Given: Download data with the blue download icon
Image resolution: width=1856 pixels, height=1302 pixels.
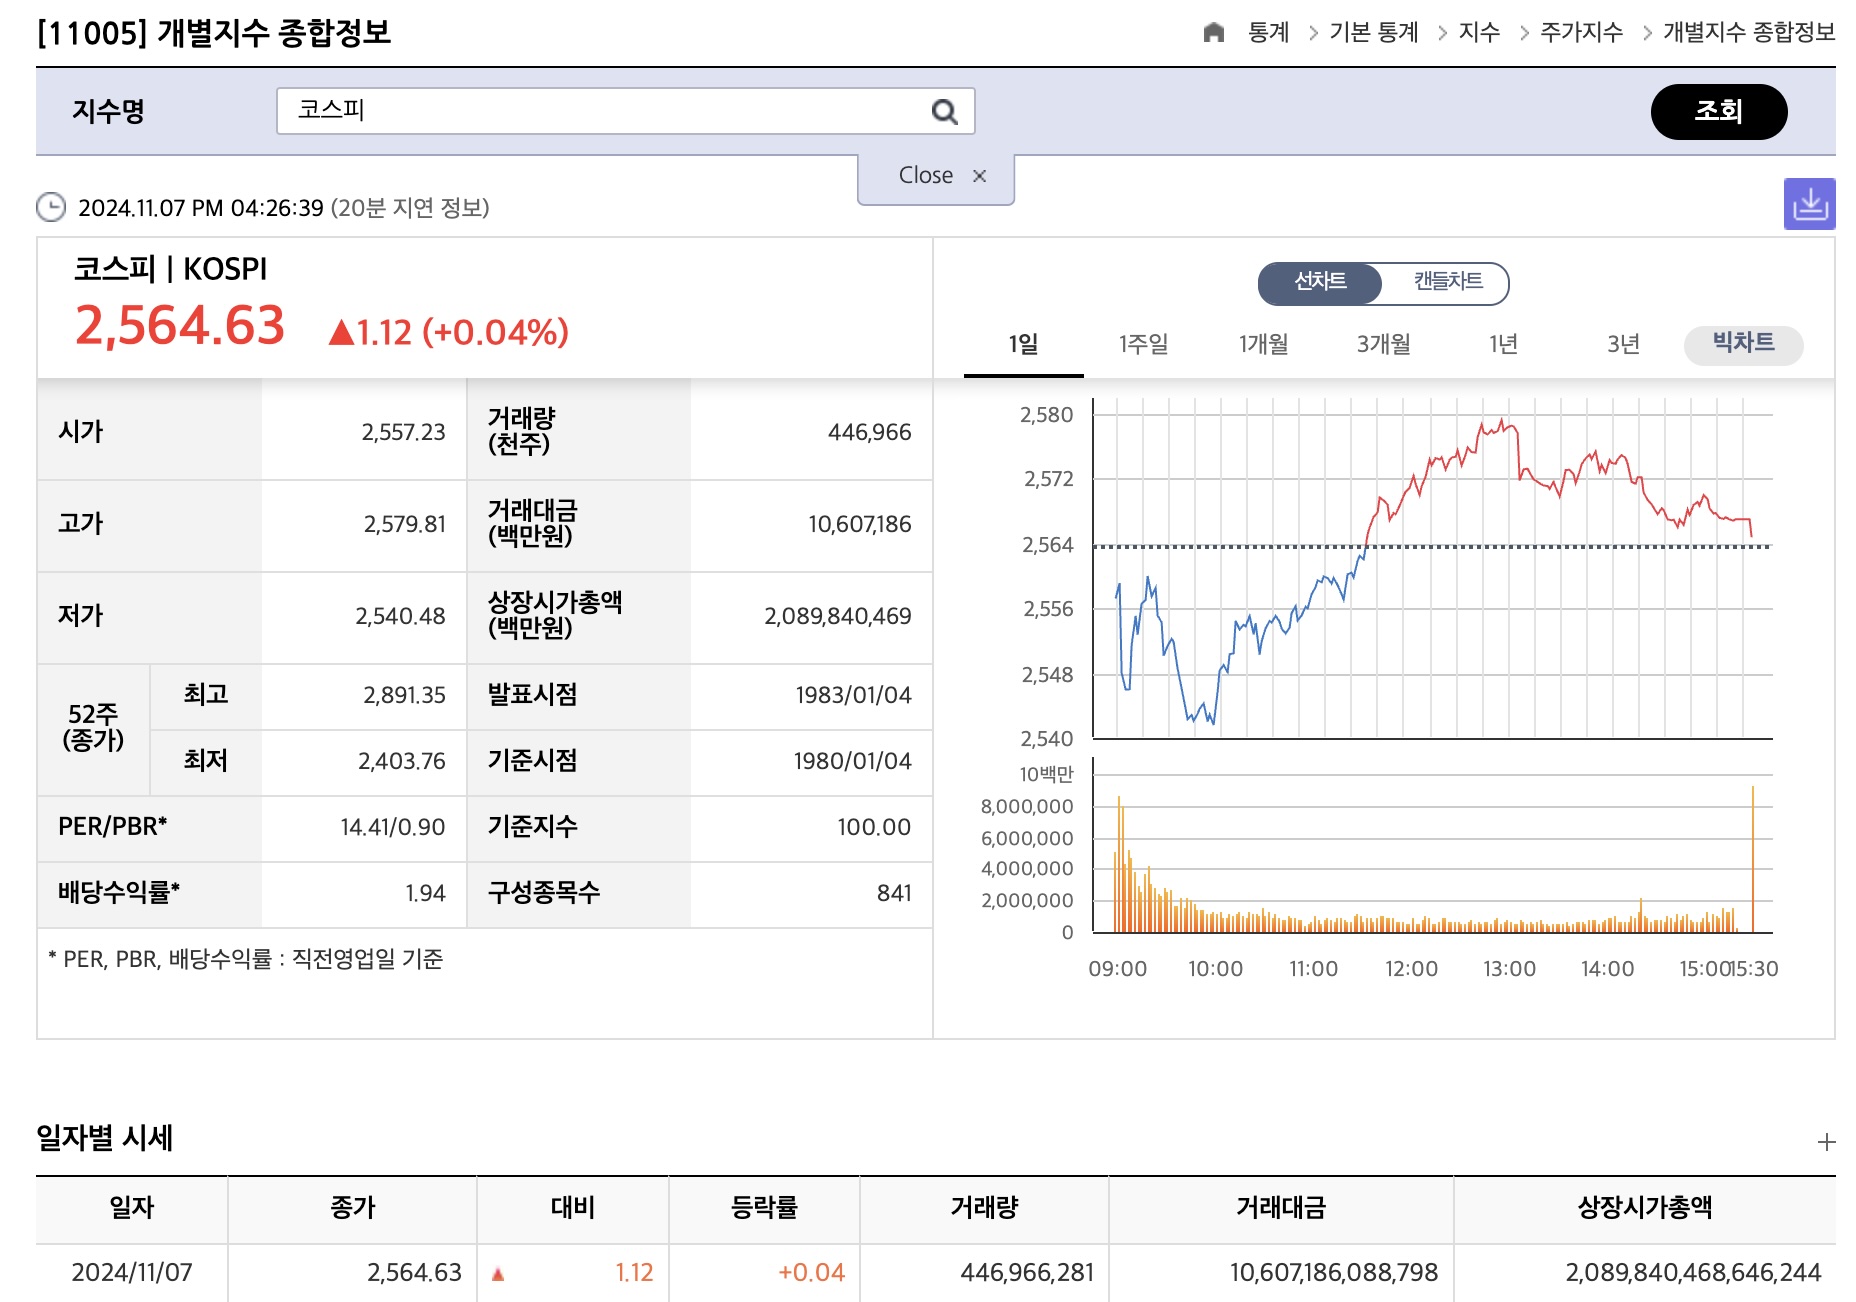Looking at the screenshot, I should point(1809,204).
